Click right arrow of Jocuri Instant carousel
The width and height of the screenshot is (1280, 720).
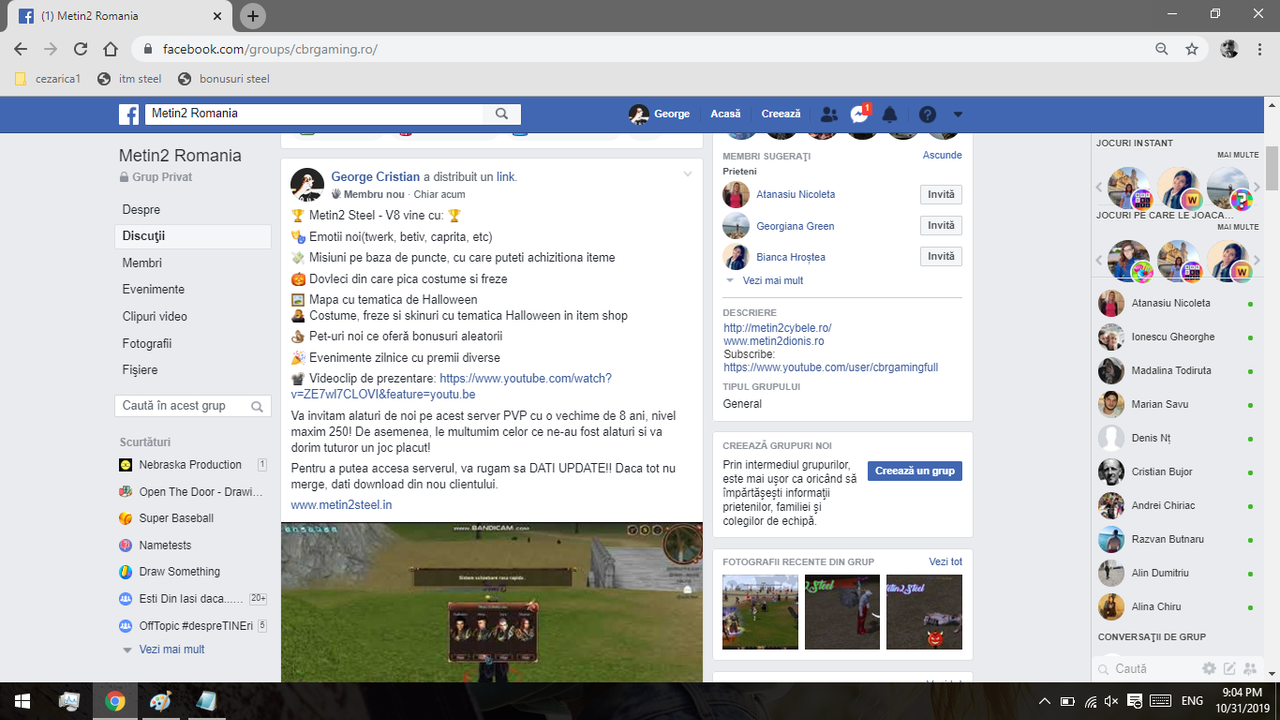[1257, 187]
